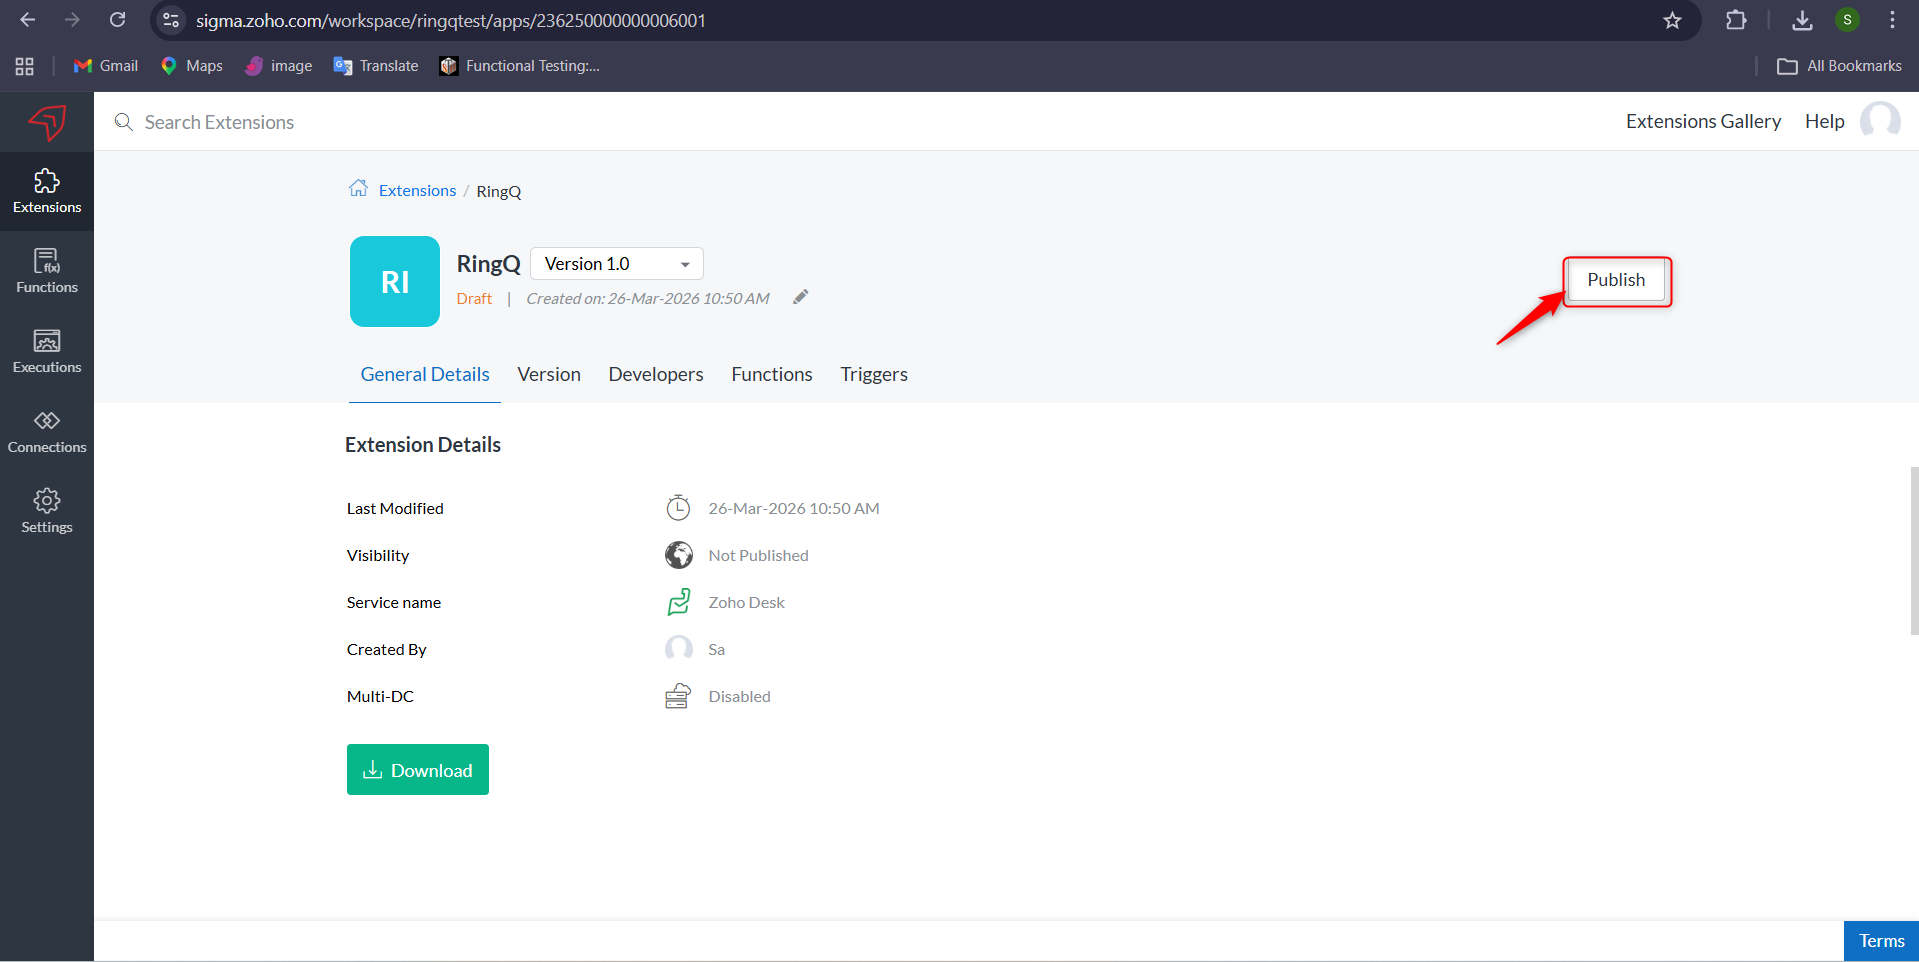Click the 'Not Published' visibility value
The width and height of the screenshot is (1919, 962).
[x=758, y=555]
